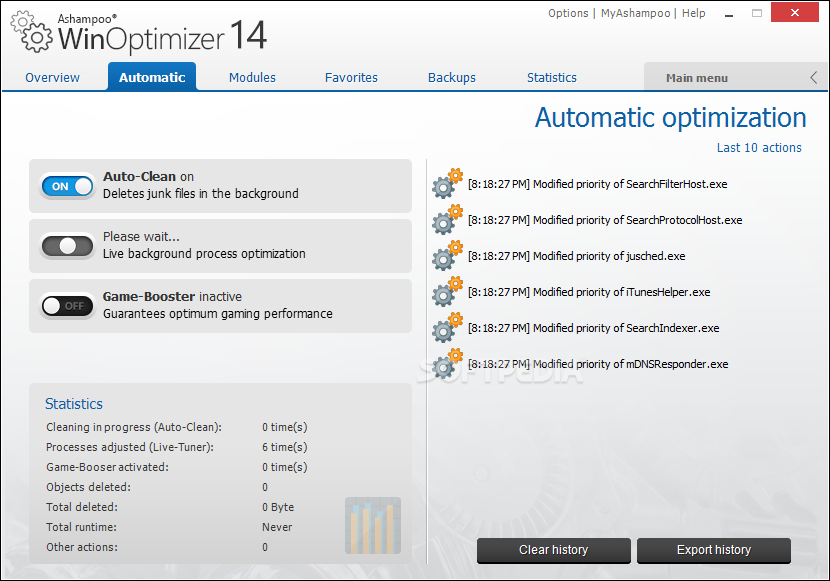This screenshot has height=581, width=830.
Task: Open the Options link
Action: (x=568, y=13)
